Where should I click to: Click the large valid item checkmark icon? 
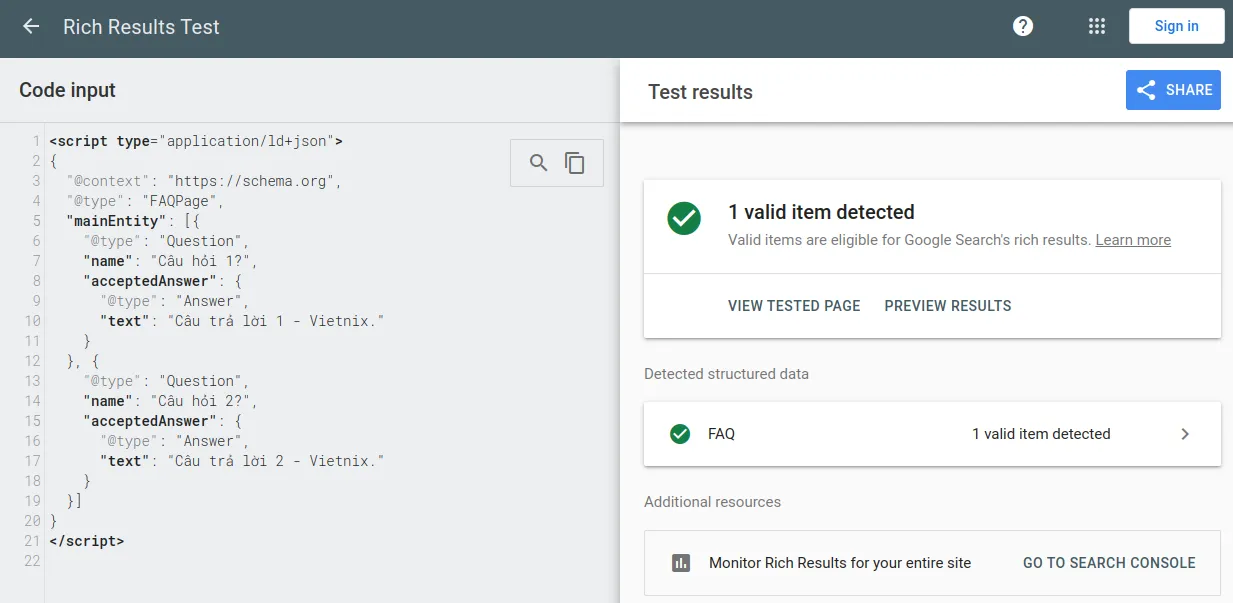[684, 218]
